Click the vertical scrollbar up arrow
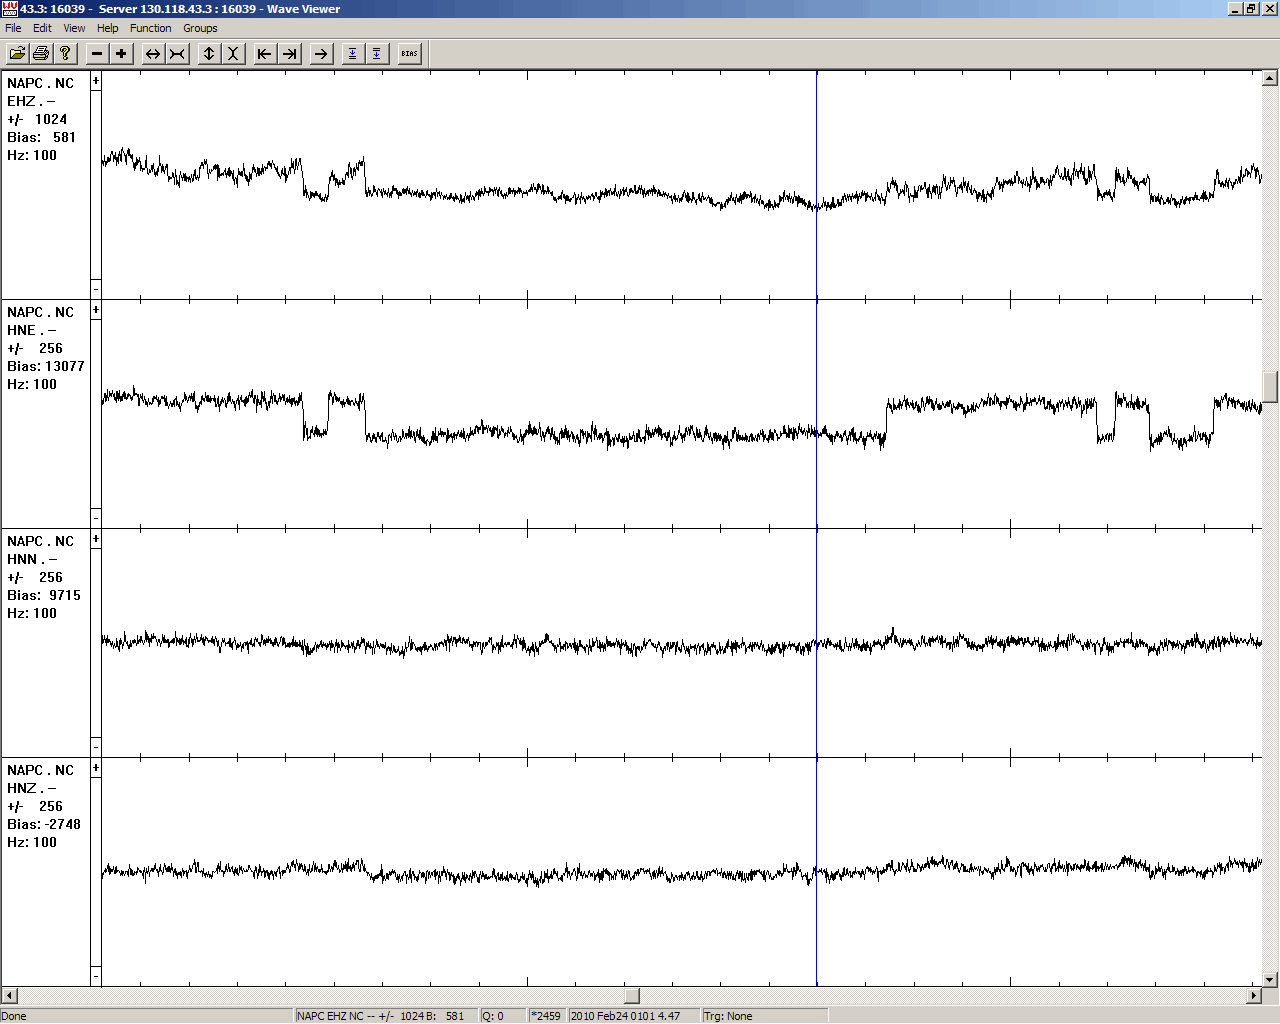This screenshot has width=1280, height=1024. (1270, 78)
